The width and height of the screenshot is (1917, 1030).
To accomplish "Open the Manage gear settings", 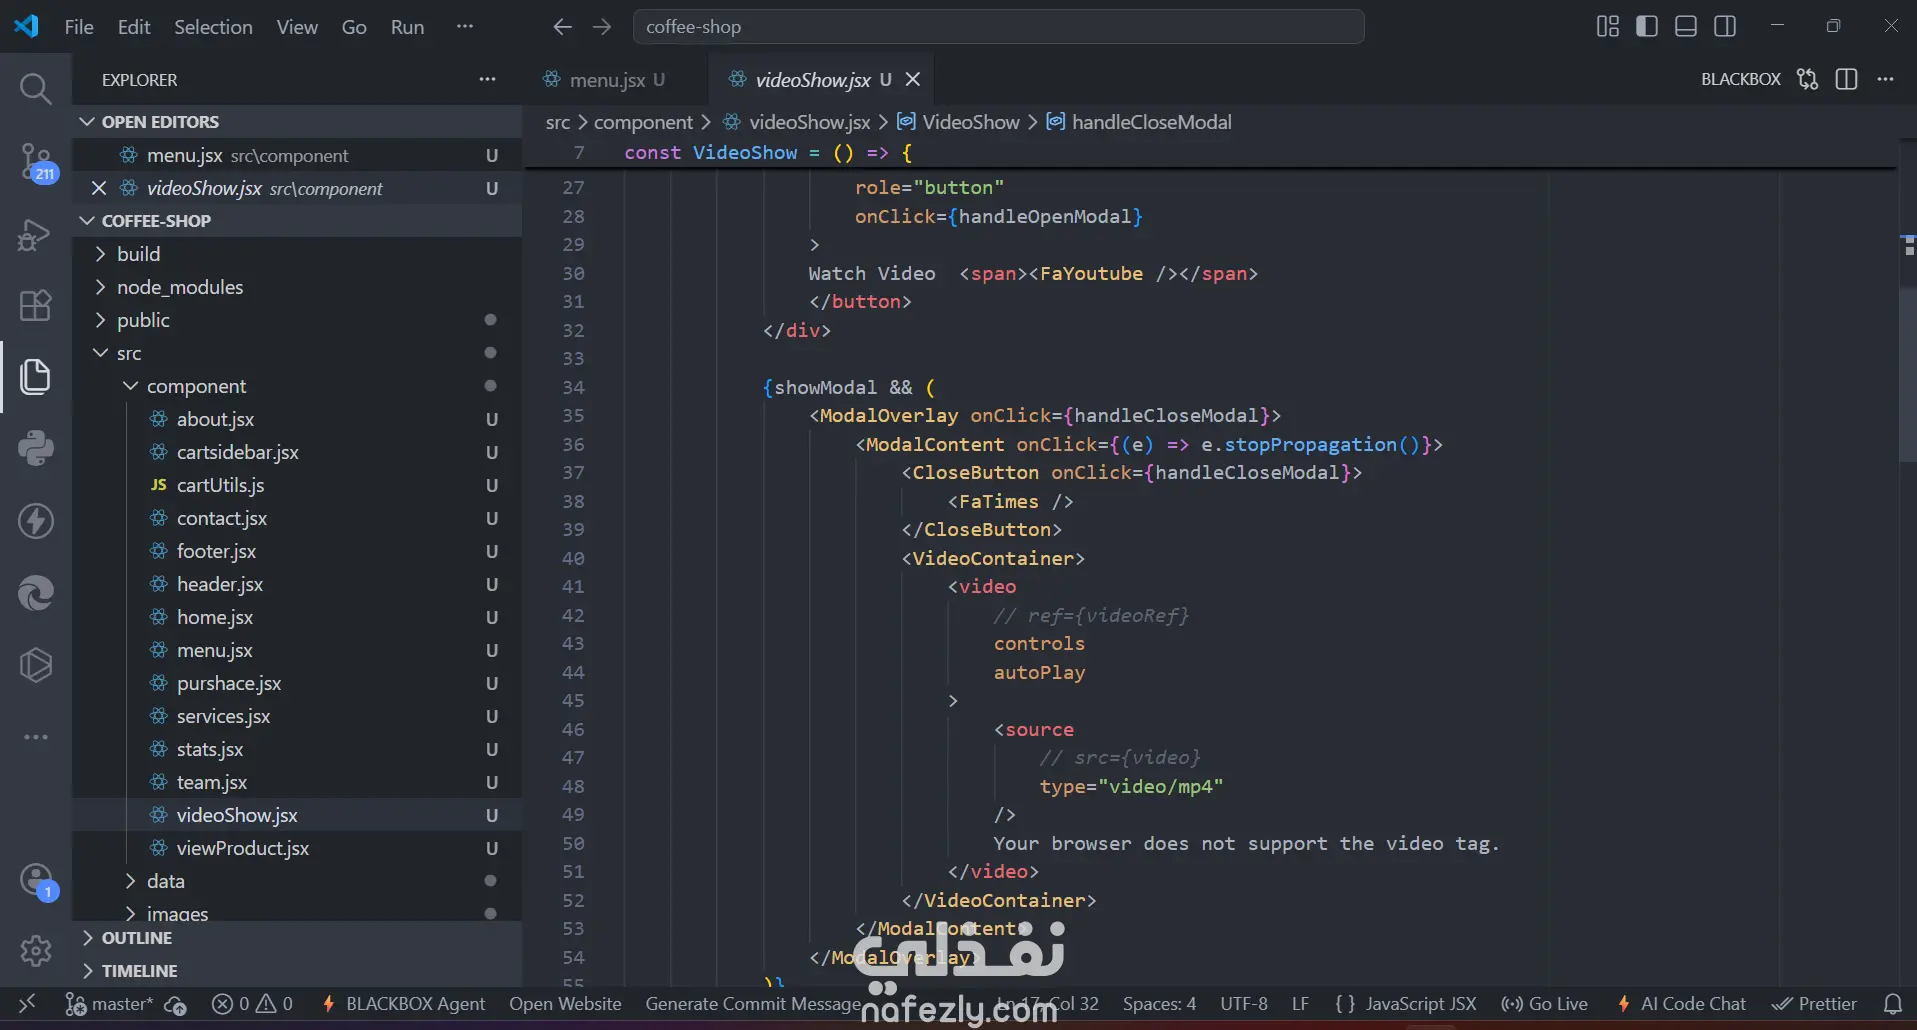I will pos(36,951).
